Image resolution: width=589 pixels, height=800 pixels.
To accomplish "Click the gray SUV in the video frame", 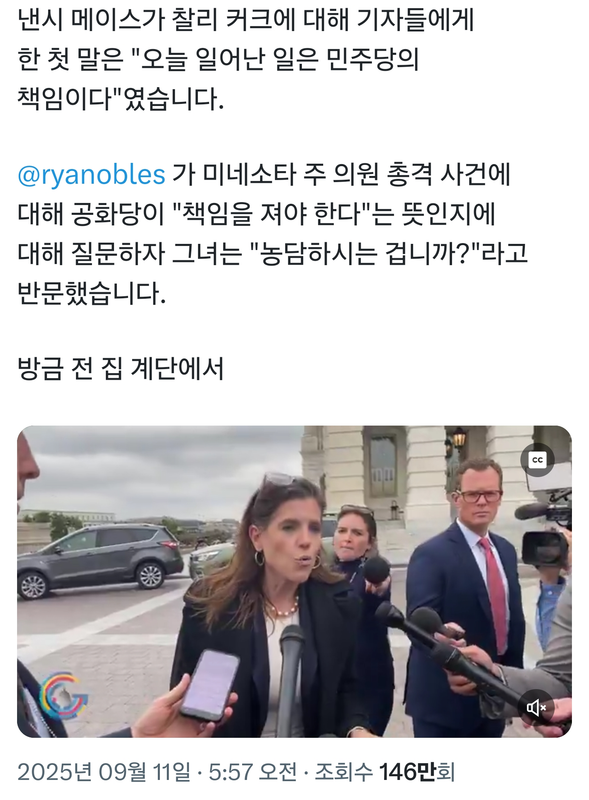I will (100, 560).
